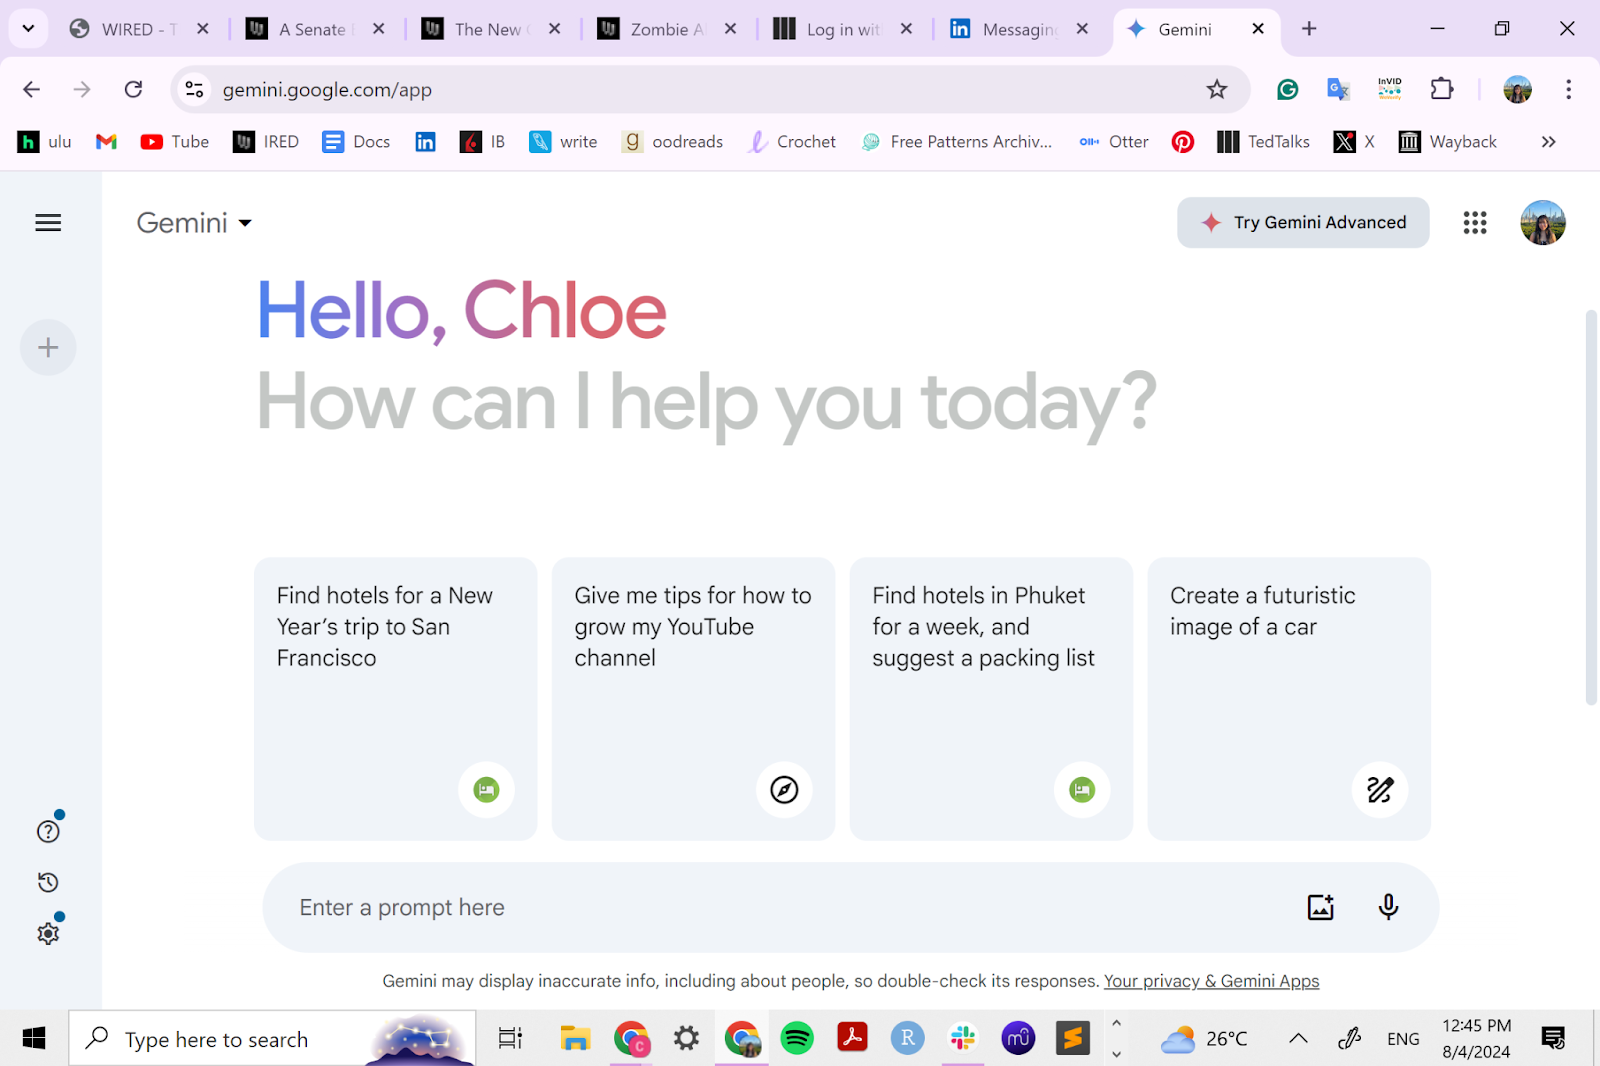Open the Gemini main menu hamburger icon
The height and width of the screenshot is (1066, 1600).
click(48, 223)
